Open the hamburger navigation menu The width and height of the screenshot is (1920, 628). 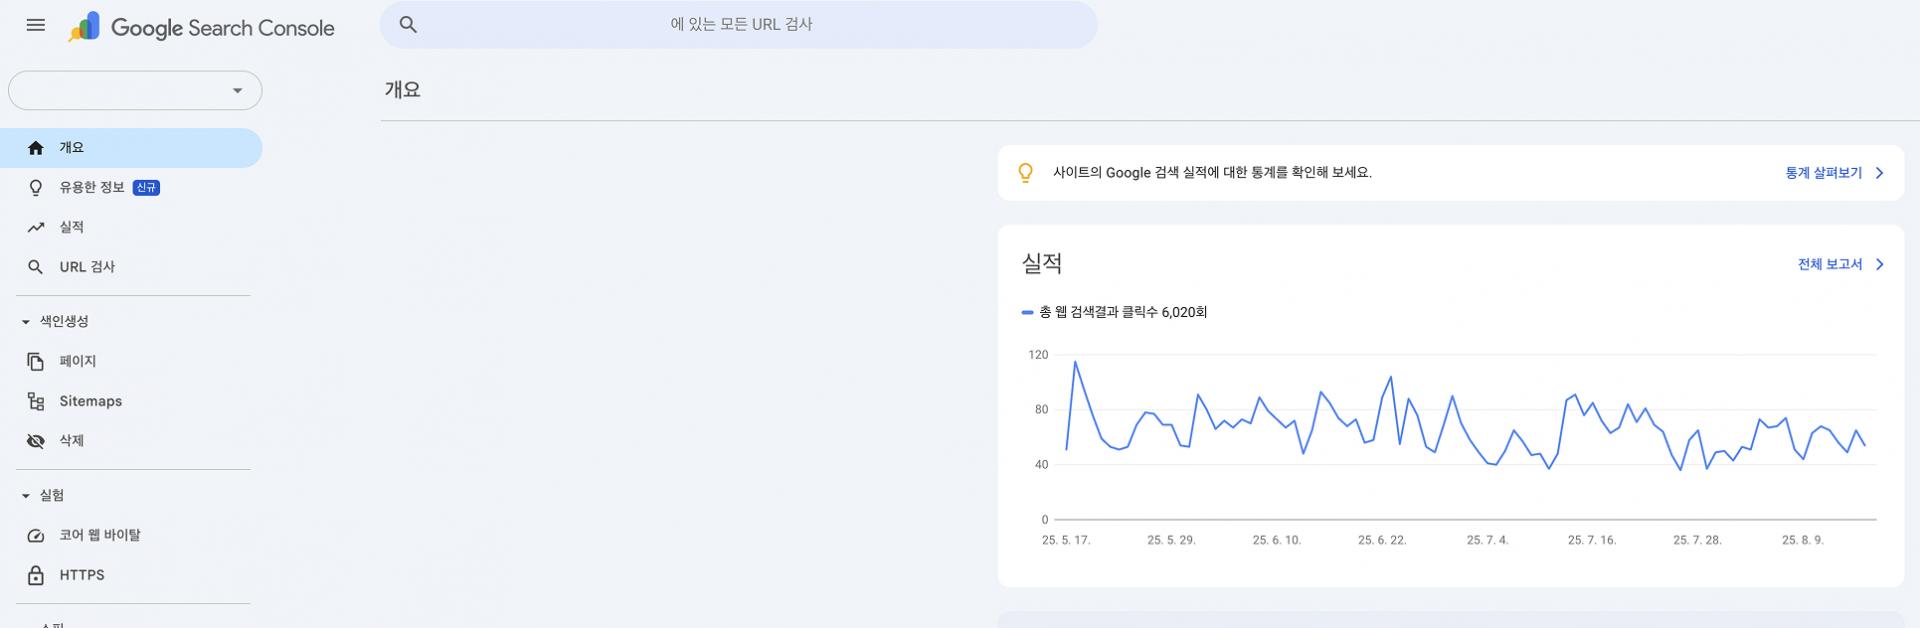tap(34, 25)
